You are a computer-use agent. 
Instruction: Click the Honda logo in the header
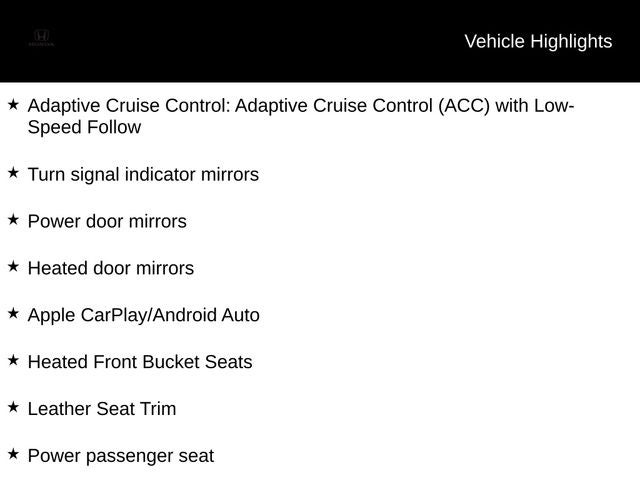point(41,38)
